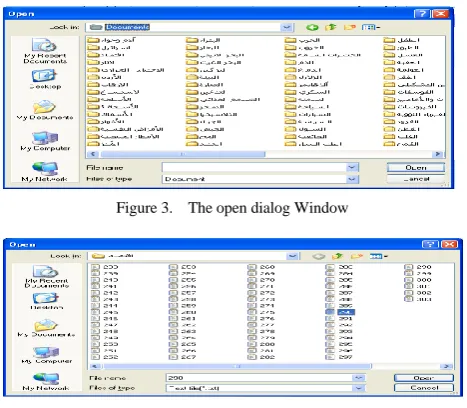The height and width of the screenshot is (408, 467).
Task: Select My Network in upper dialog places bar
Action: 45,172
